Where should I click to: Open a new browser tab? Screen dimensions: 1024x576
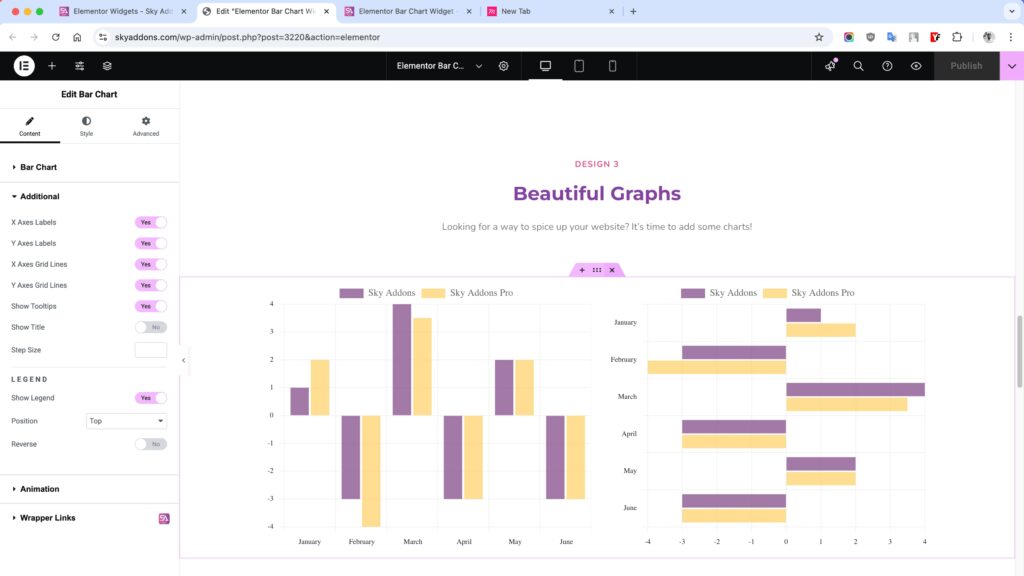click(633, 11)
